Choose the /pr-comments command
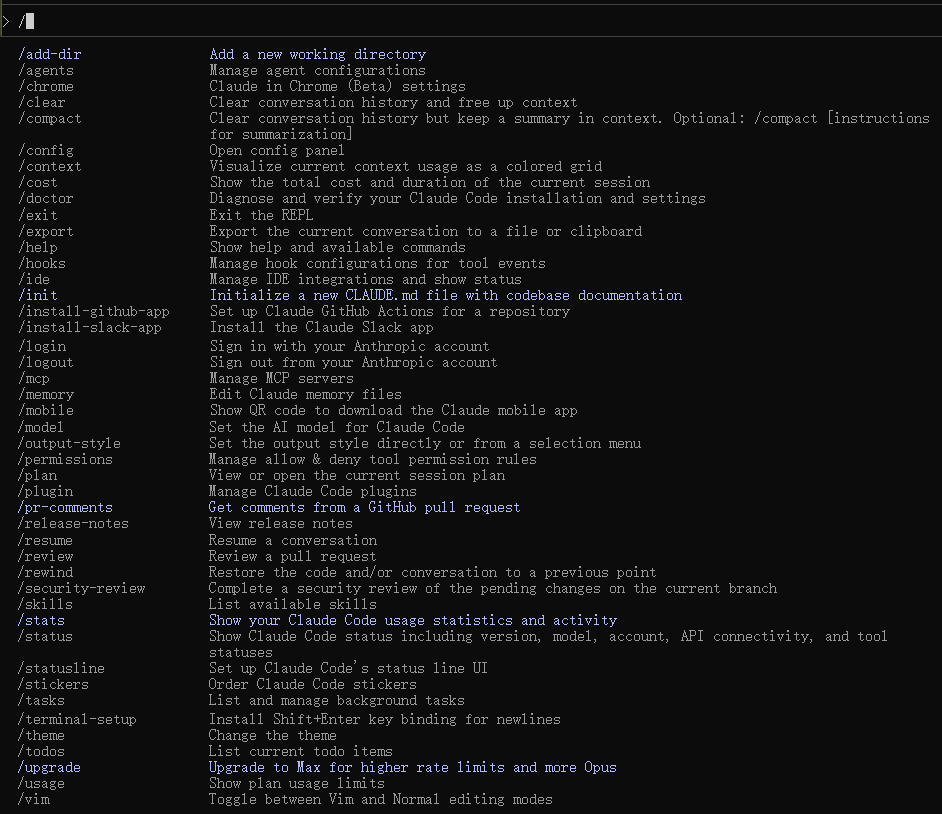This screenshot has height=814, width=942. click(x=65, y=508)
